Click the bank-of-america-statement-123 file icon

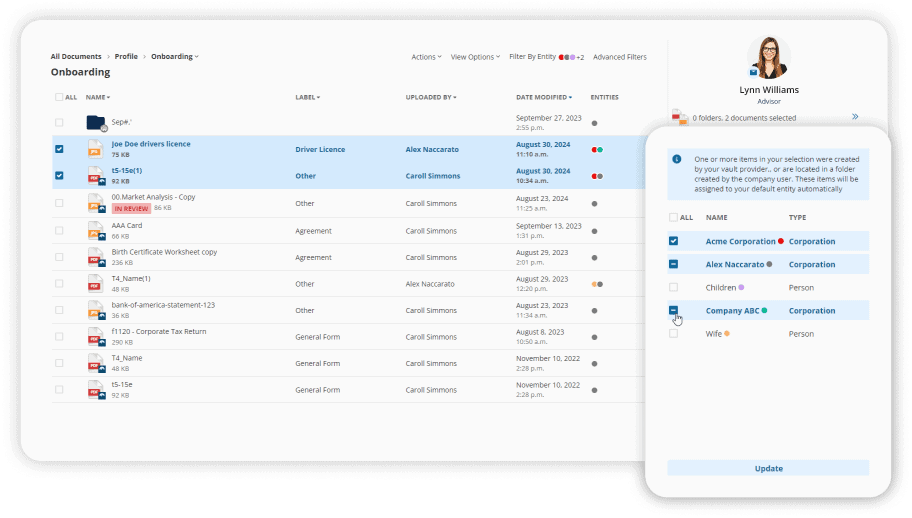pos(96,310)
